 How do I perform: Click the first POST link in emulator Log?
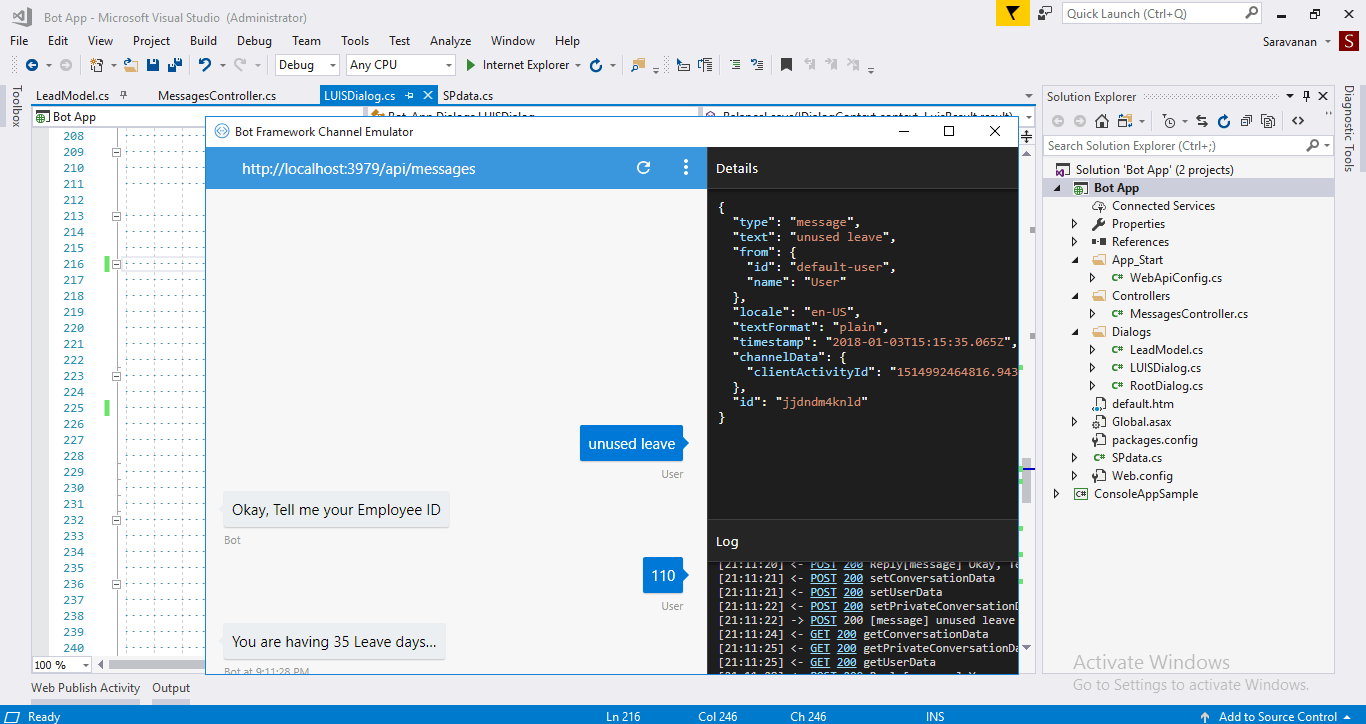[x=823, y=564]
